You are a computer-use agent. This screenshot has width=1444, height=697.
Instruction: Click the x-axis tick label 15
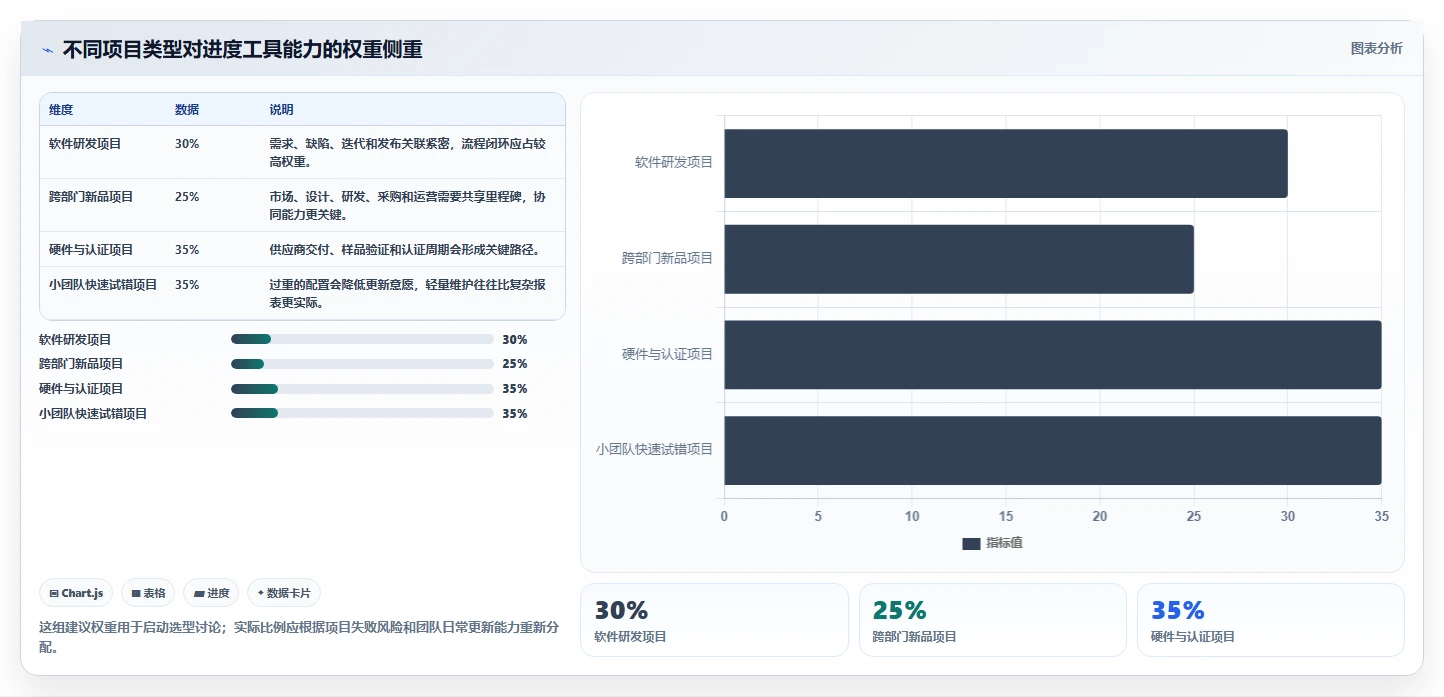coord(1006,516)
